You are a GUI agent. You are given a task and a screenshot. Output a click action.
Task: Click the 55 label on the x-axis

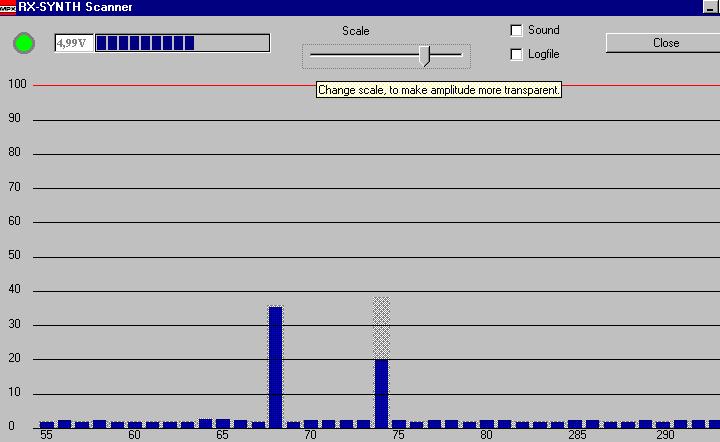[46, 435]
